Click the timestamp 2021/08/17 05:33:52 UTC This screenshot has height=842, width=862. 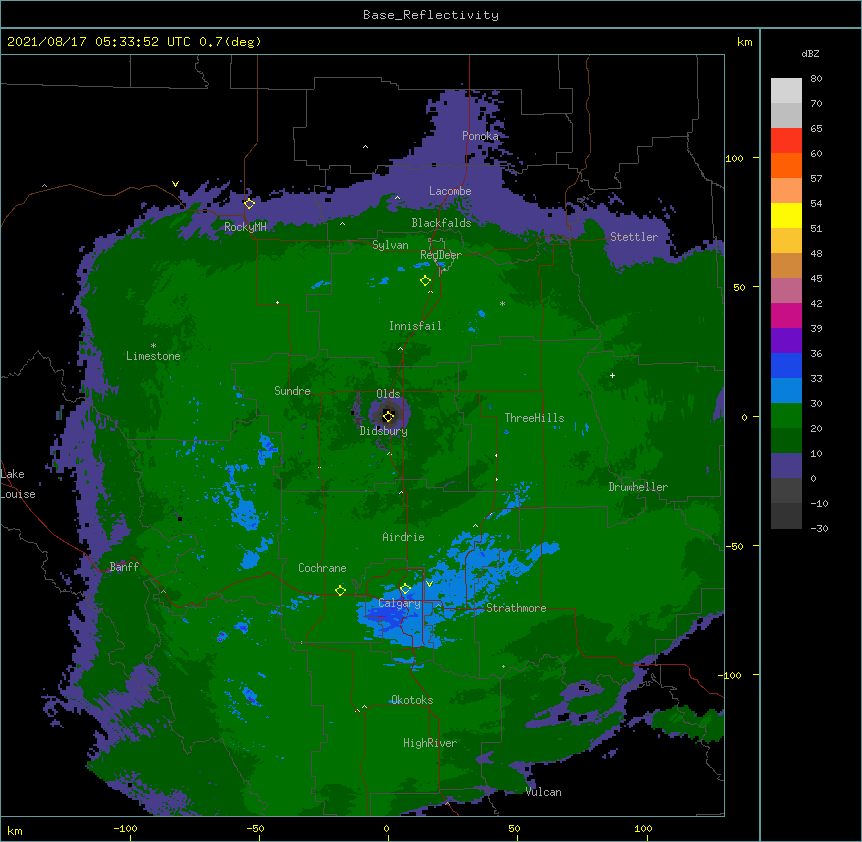coord(99,42)
